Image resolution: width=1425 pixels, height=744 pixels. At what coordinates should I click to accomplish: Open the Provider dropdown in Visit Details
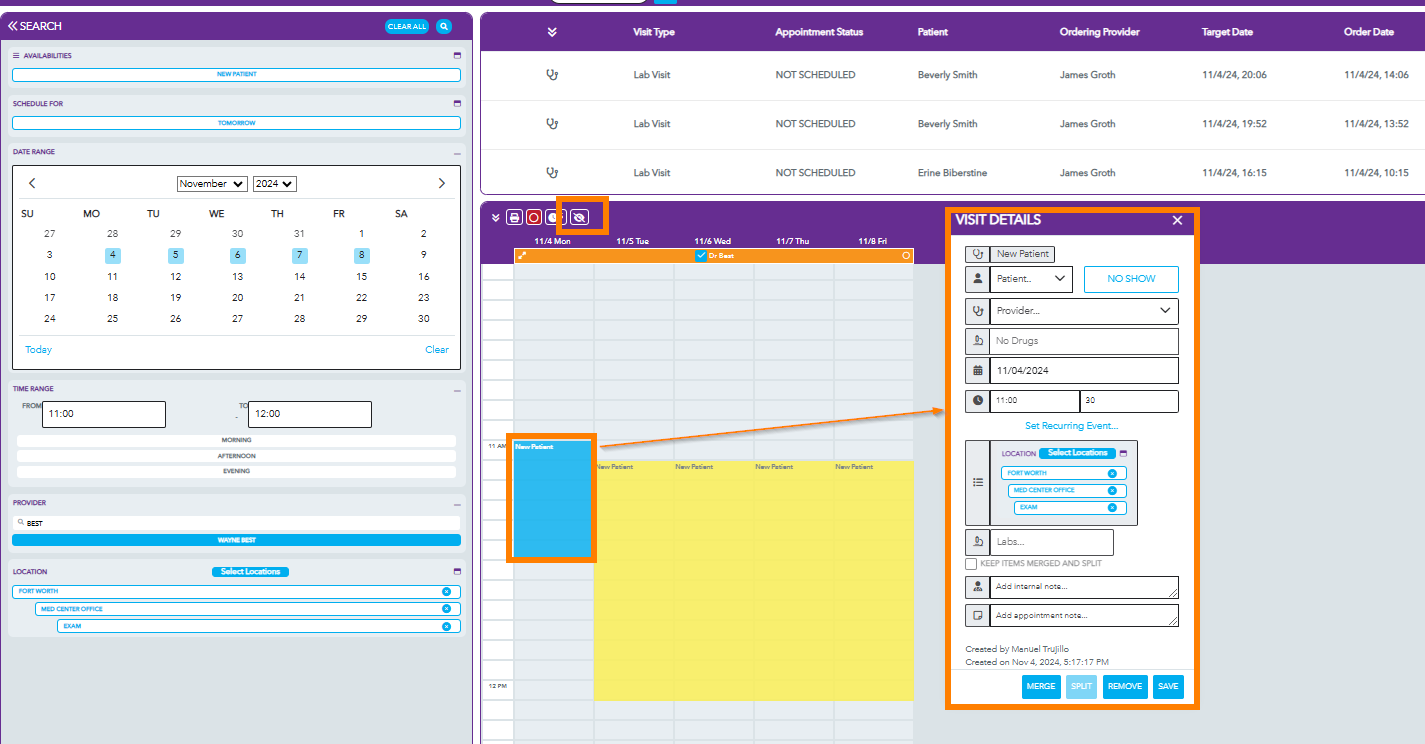[1084, 311]
